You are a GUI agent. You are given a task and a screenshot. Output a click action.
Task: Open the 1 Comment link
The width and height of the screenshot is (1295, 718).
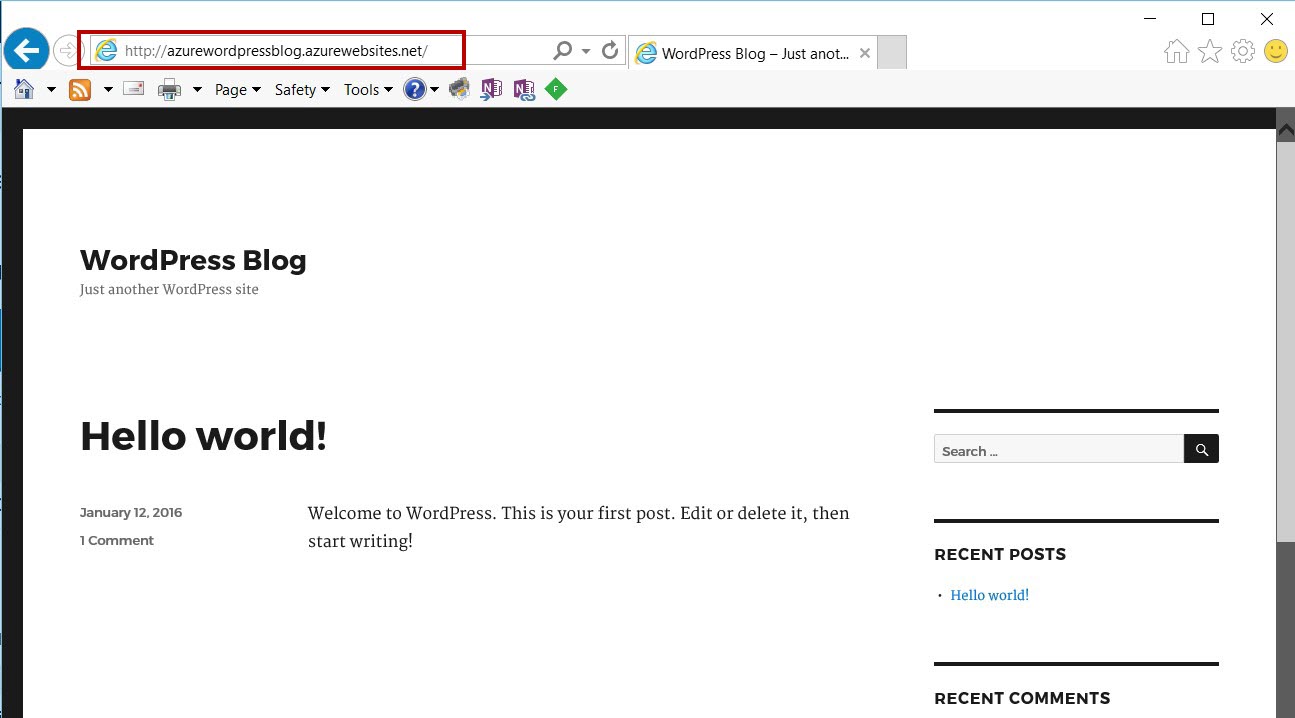click(117, 540)
